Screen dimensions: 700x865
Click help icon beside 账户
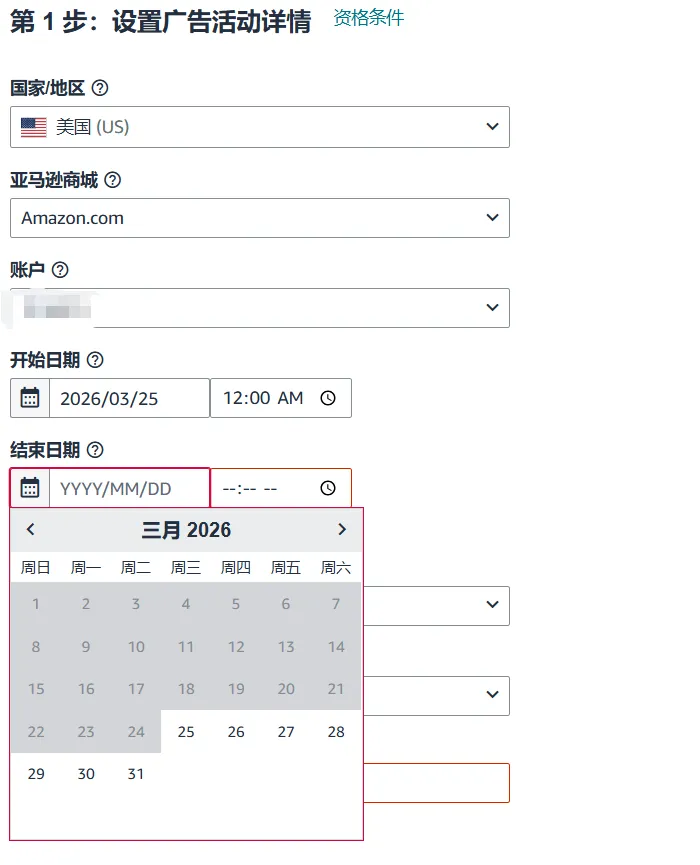(60, 270)
